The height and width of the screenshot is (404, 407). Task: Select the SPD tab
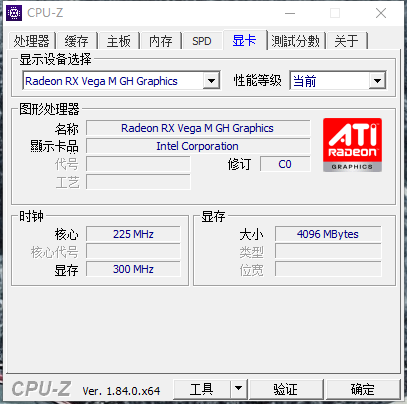(x=202, y=41)
